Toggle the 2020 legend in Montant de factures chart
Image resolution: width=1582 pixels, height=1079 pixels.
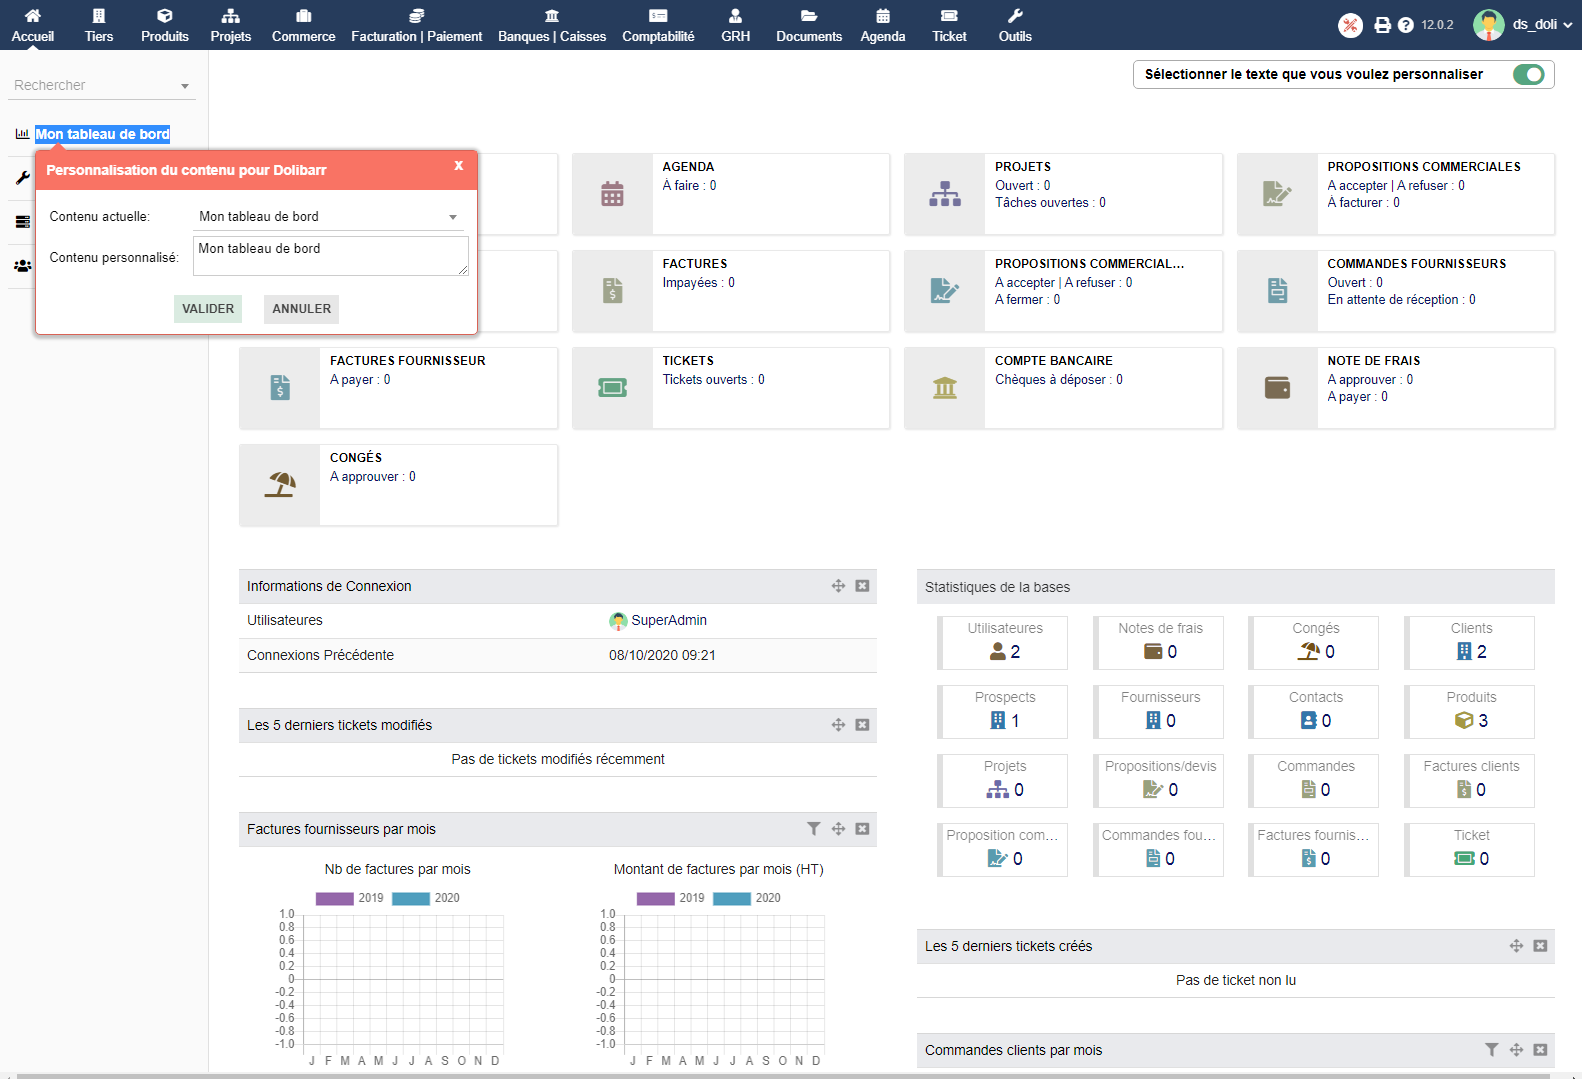click(x=732, y=898)
